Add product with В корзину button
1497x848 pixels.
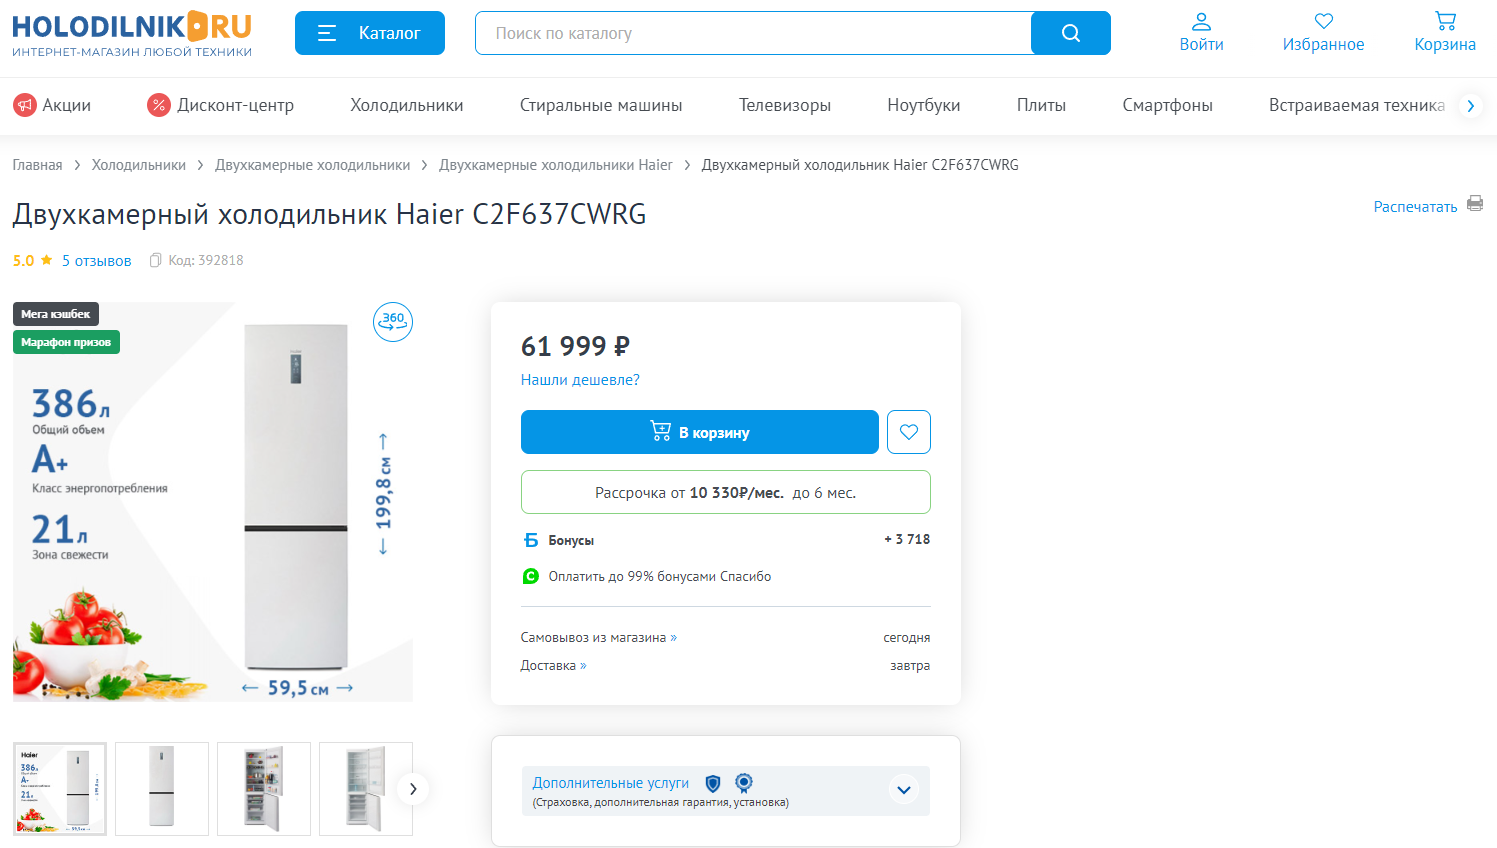[x=700, y=432]
